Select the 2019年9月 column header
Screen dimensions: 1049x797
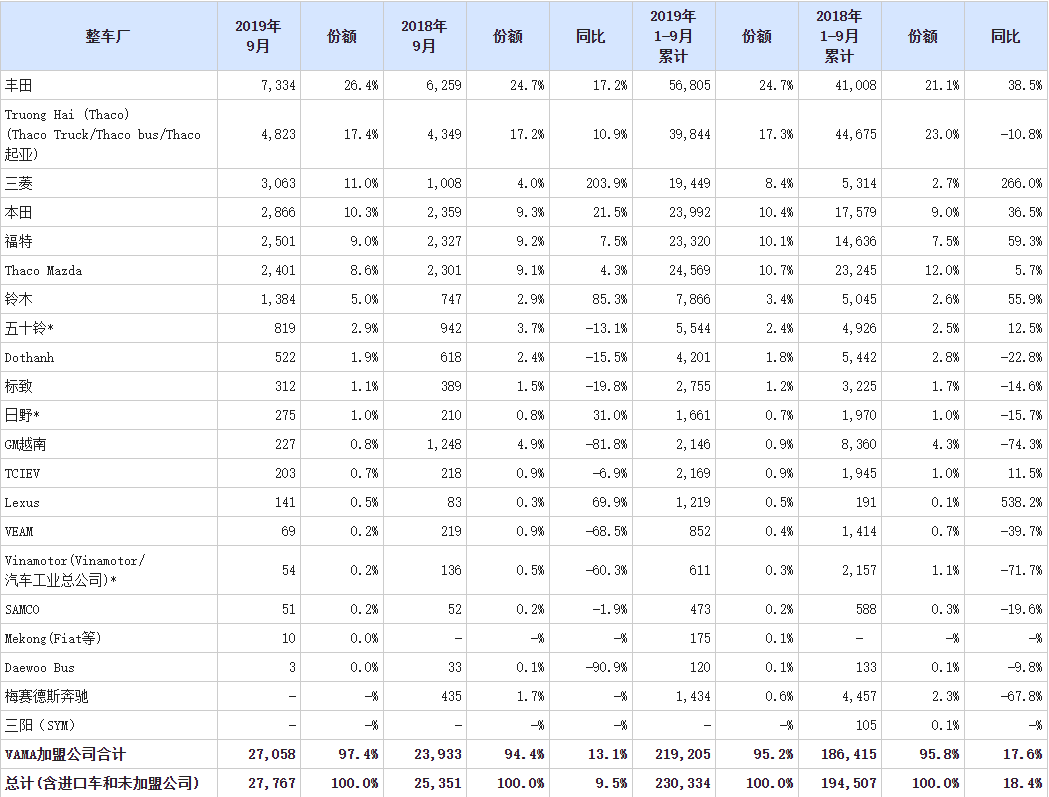coord(258,36)
